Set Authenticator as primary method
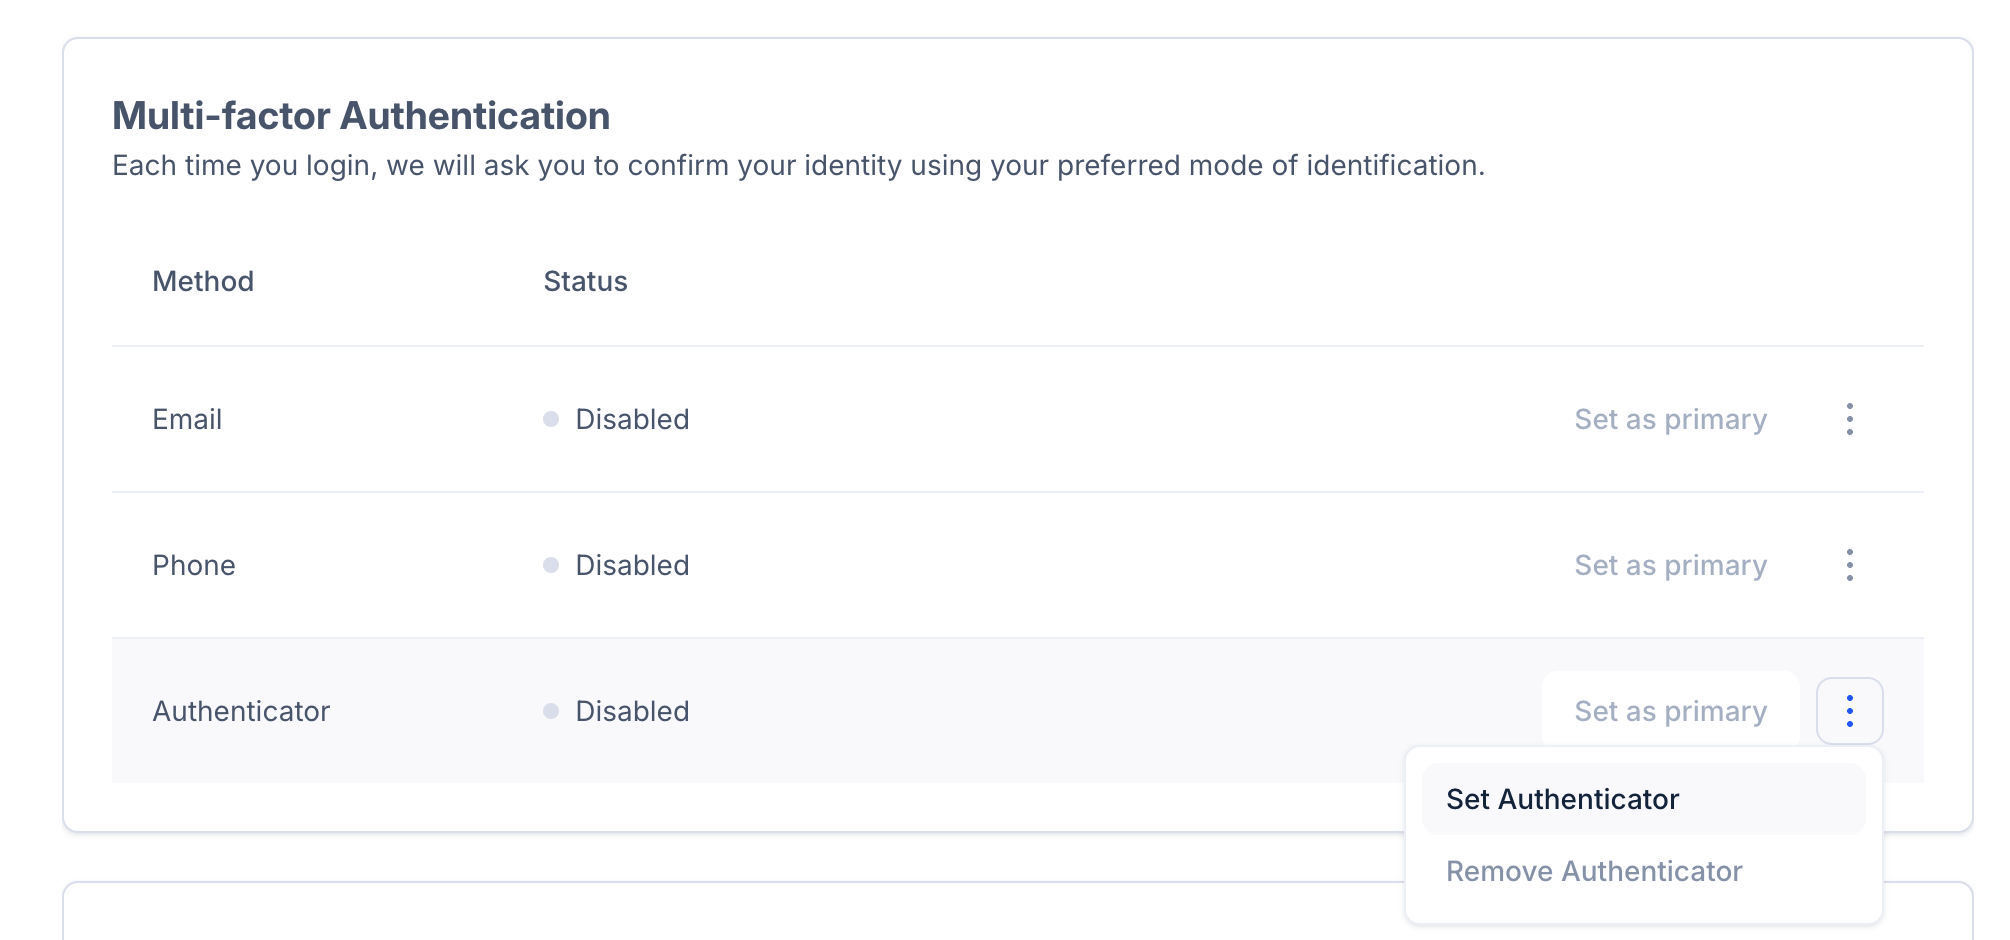This screenshot has width=2010, height=940. 1670,711
